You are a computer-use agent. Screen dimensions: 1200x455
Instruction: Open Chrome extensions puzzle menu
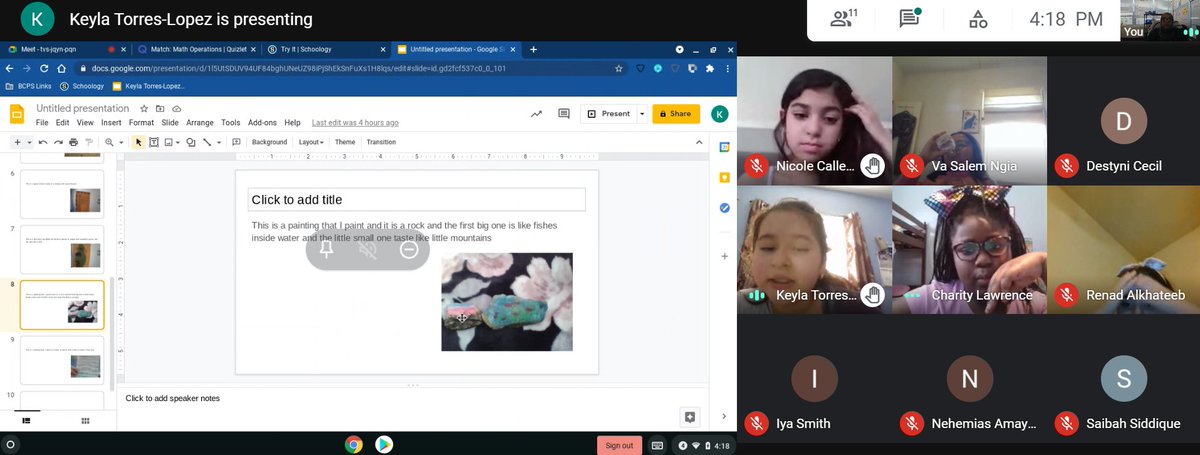tap(710, 69)
